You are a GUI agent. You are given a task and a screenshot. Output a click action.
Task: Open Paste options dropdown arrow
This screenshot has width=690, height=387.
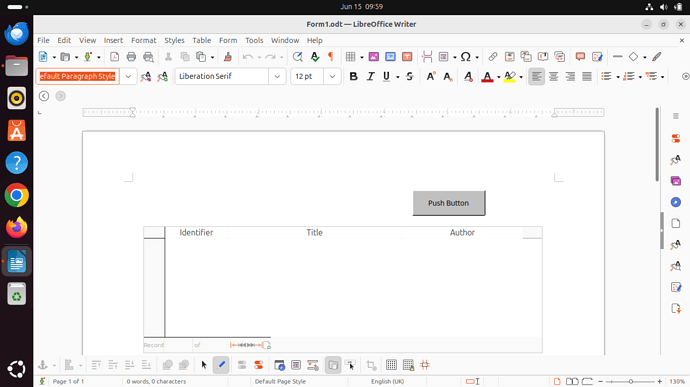212,57
